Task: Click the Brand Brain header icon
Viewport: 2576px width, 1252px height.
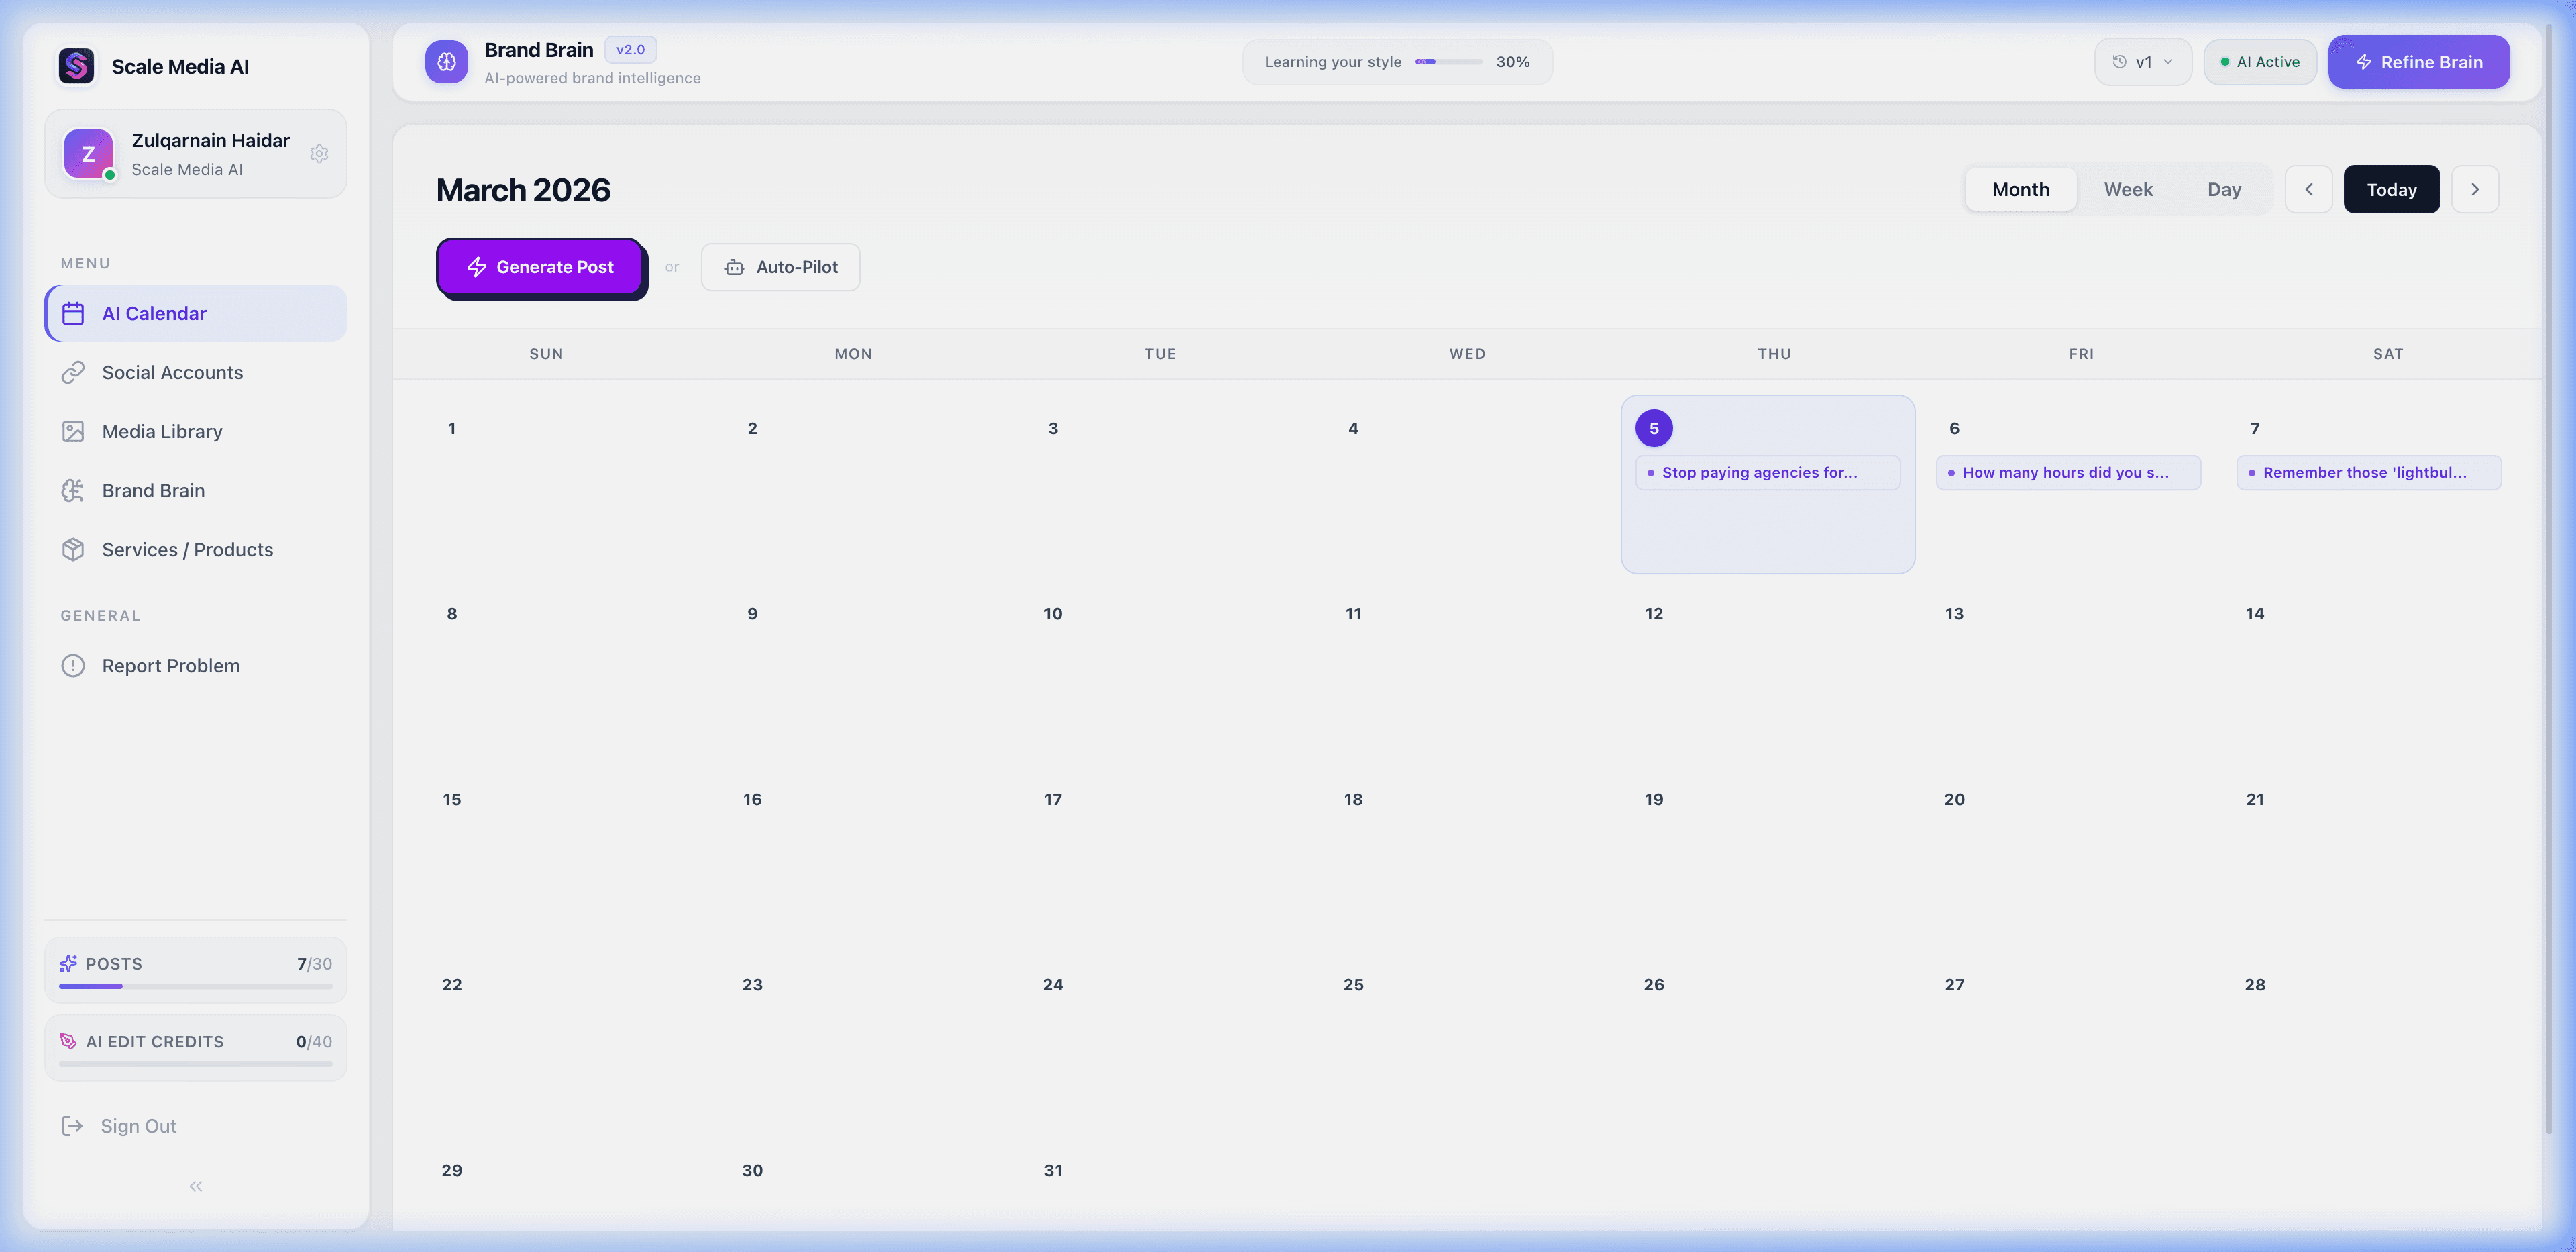Action: click(x=446, y=62)
